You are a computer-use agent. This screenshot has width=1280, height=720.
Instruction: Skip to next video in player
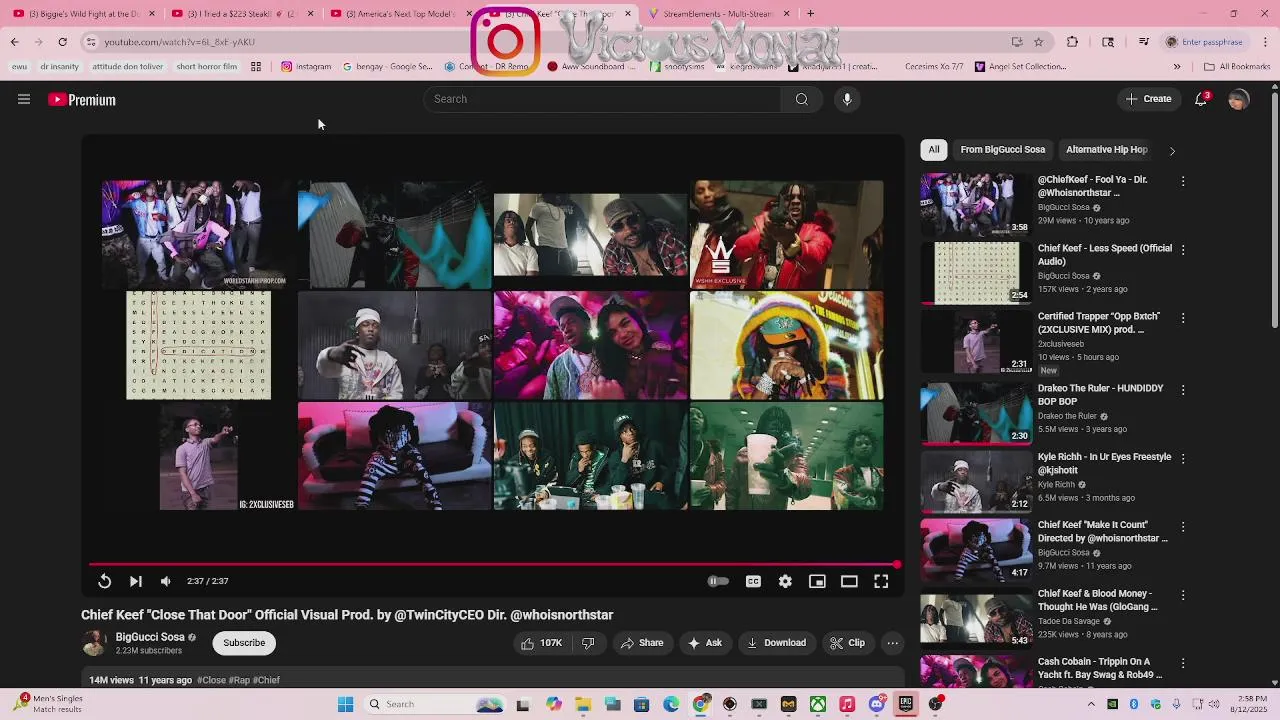(x=135, y=581)
